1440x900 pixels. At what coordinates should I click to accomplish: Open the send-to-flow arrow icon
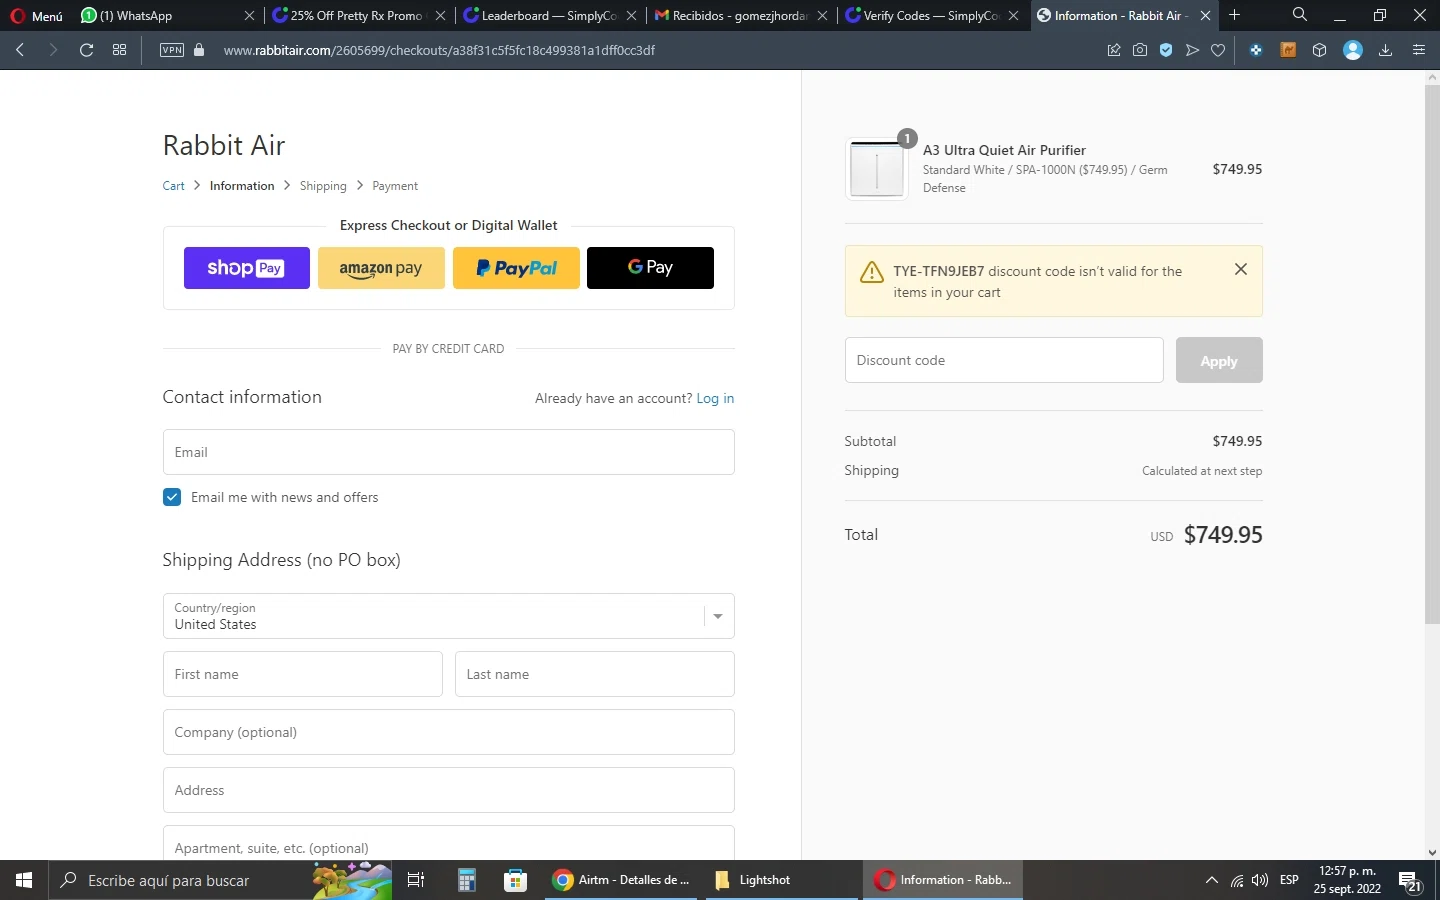tap(1192, 50)
